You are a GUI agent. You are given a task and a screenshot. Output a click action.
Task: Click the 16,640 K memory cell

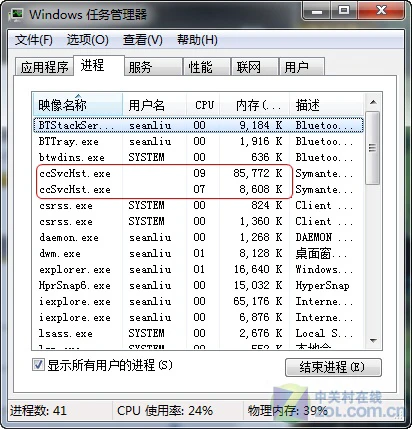point(258,269)
